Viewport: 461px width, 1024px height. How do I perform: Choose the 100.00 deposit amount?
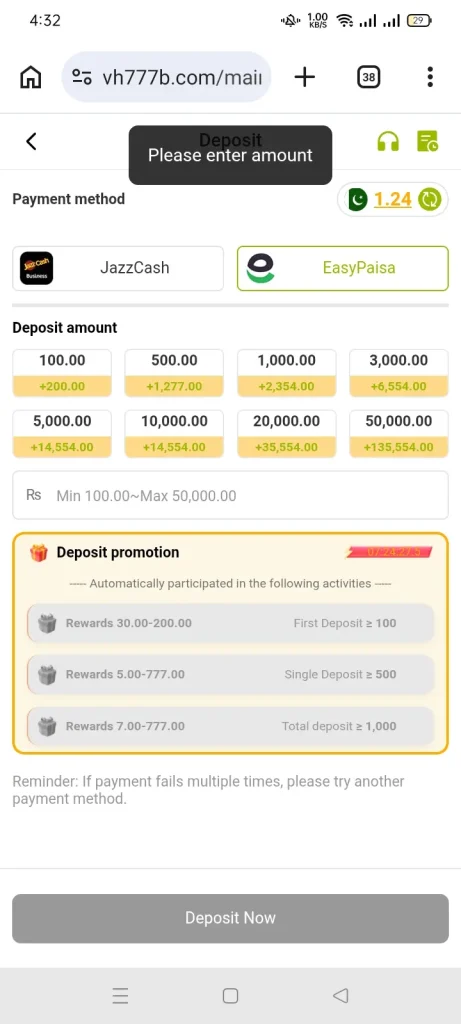[62, 373]
